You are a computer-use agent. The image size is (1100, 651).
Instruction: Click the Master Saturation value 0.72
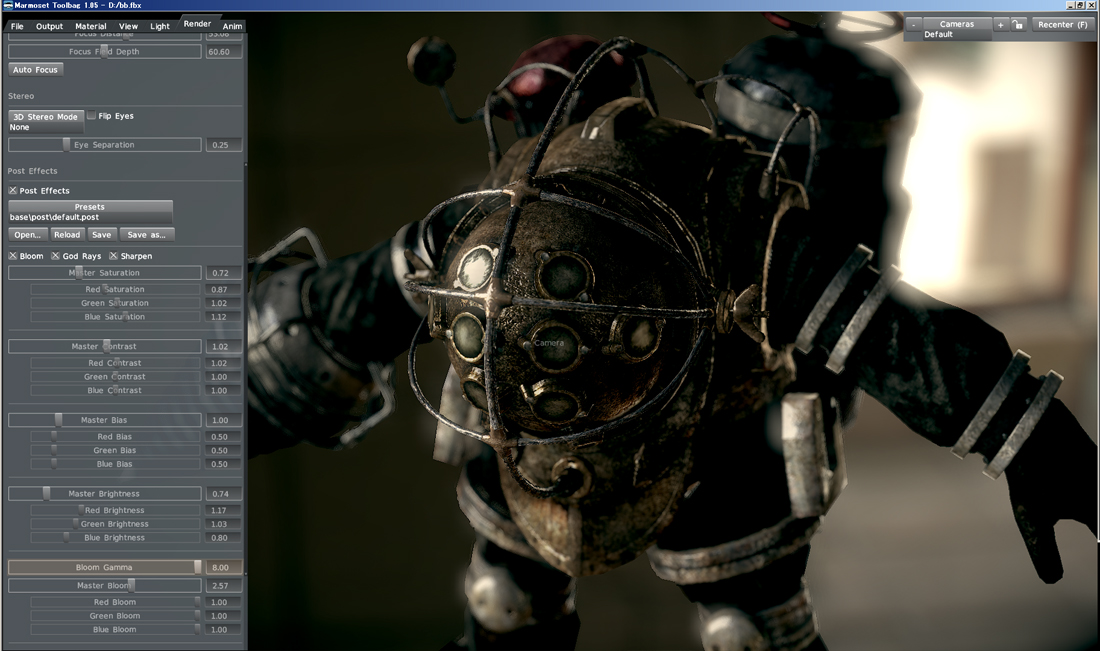[223, 273]
